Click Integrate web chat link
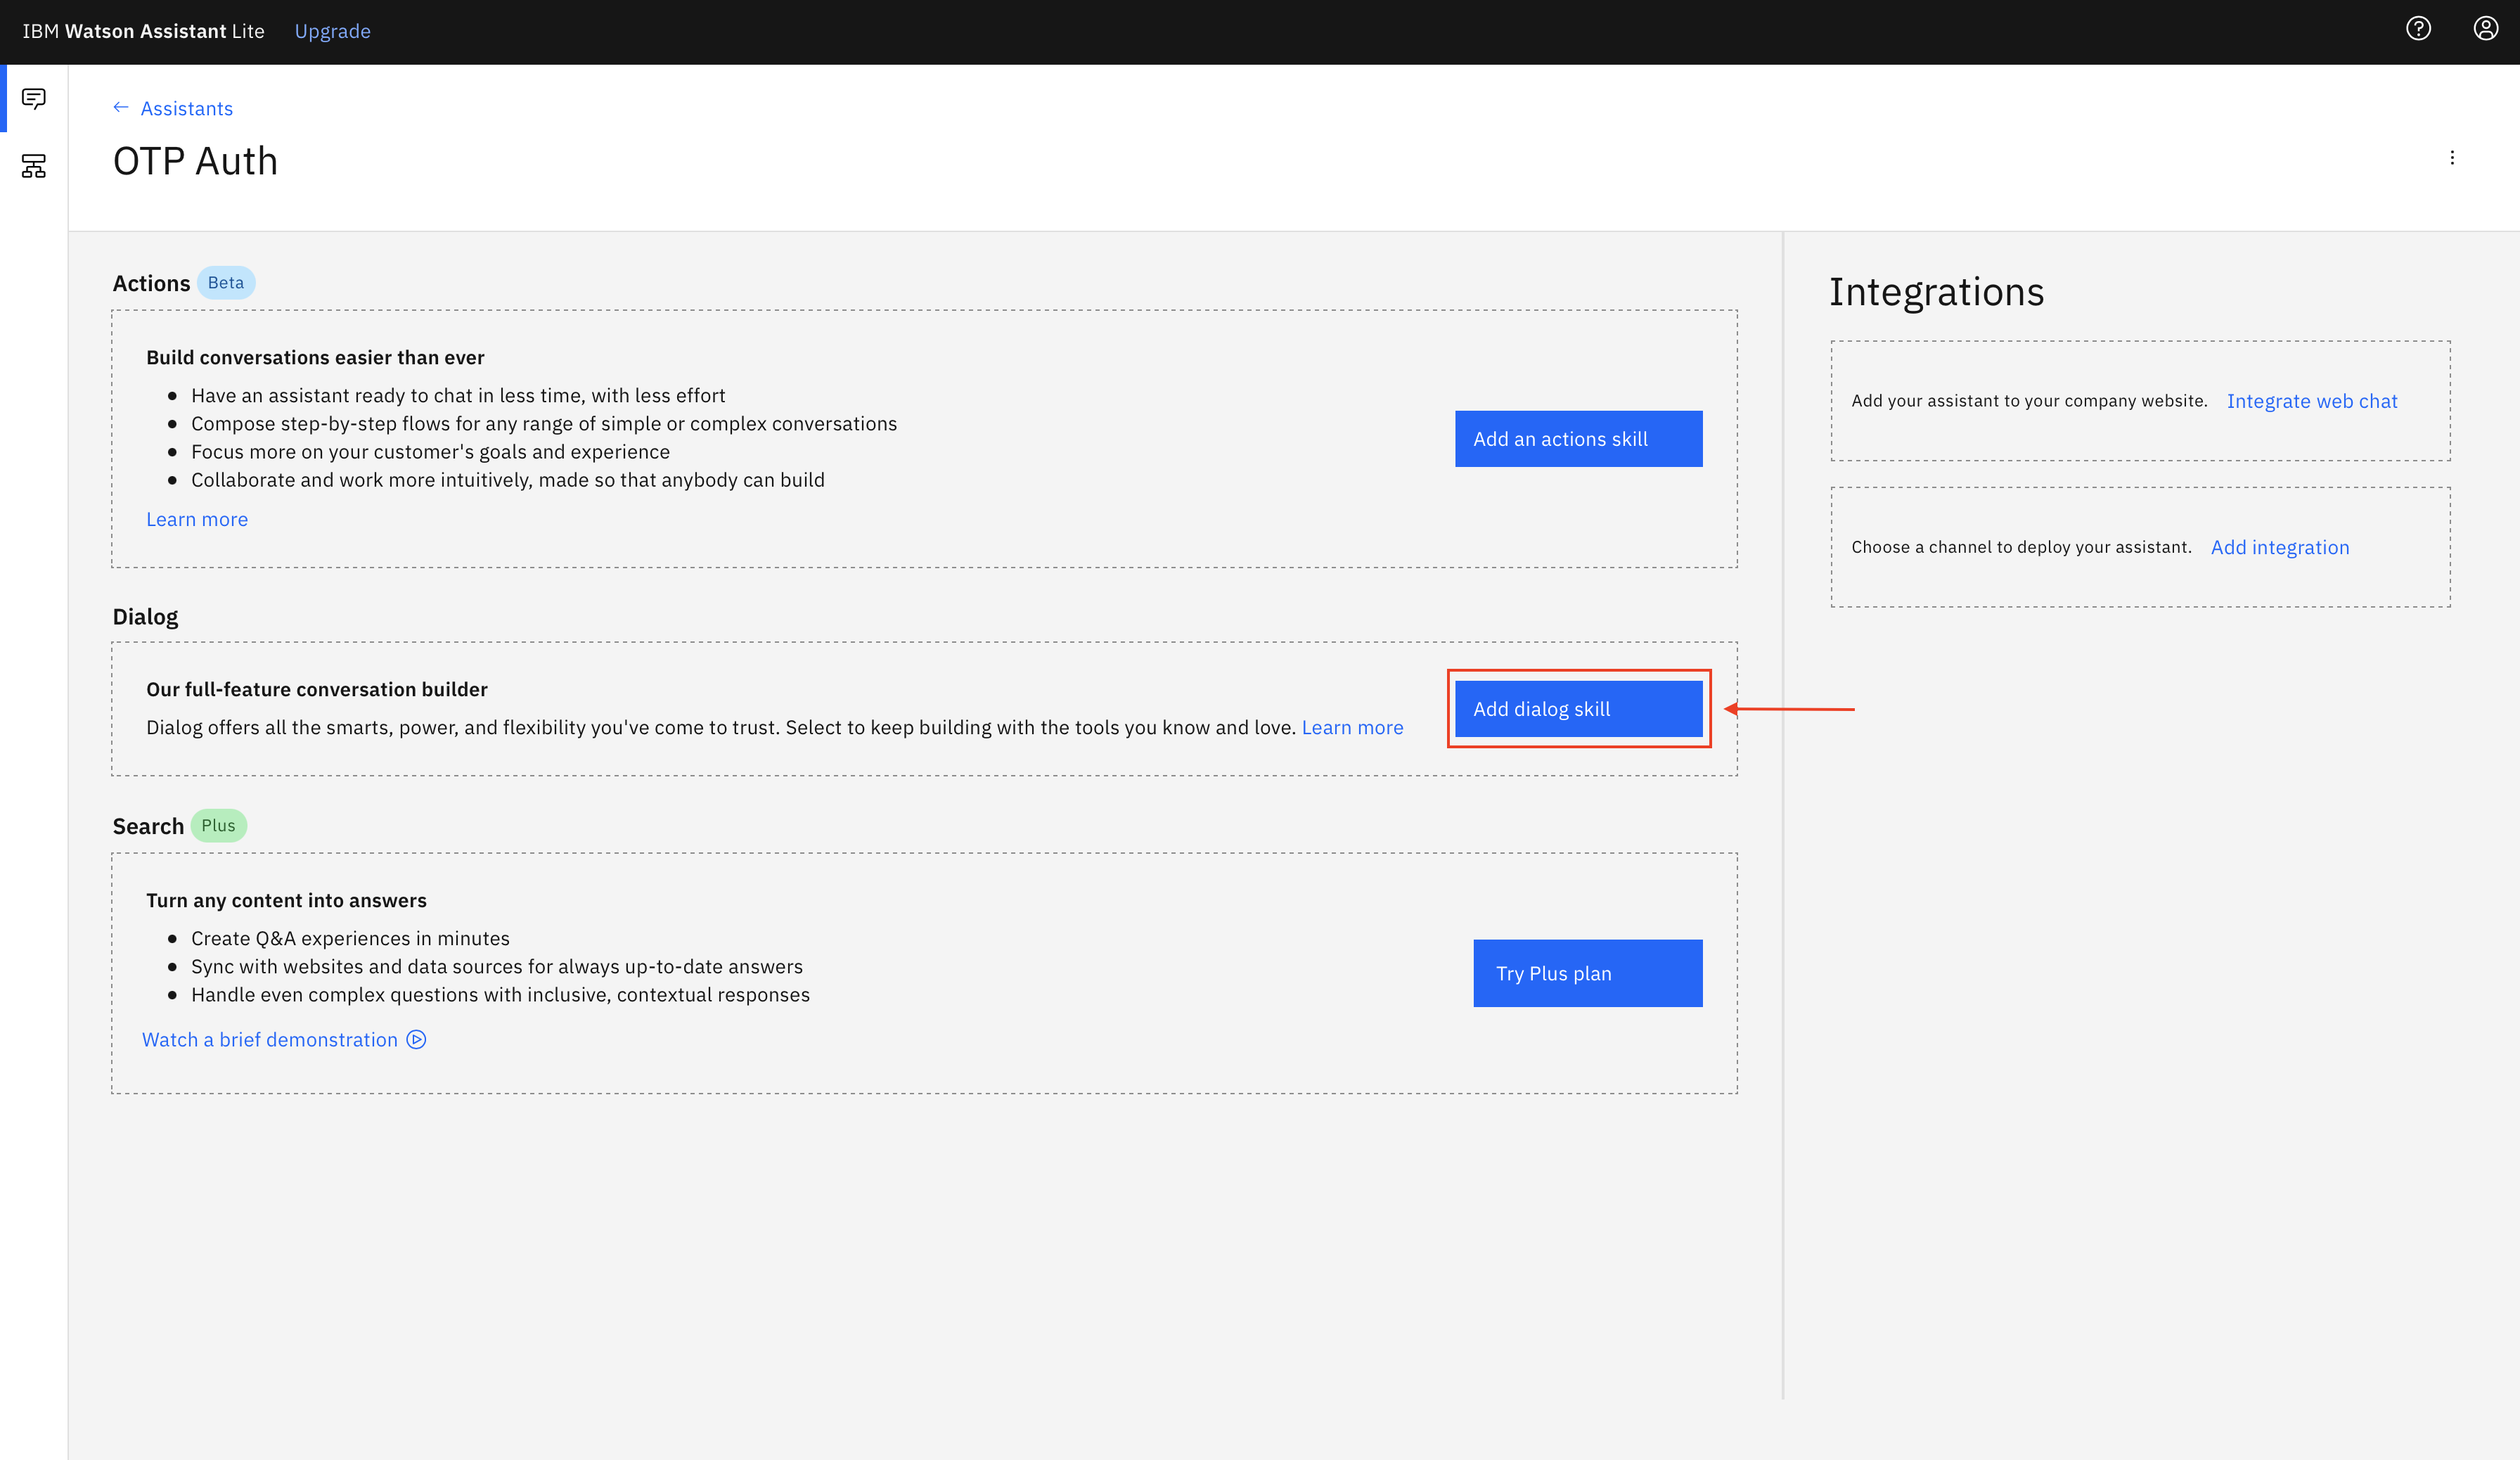 click(2312, 401)
